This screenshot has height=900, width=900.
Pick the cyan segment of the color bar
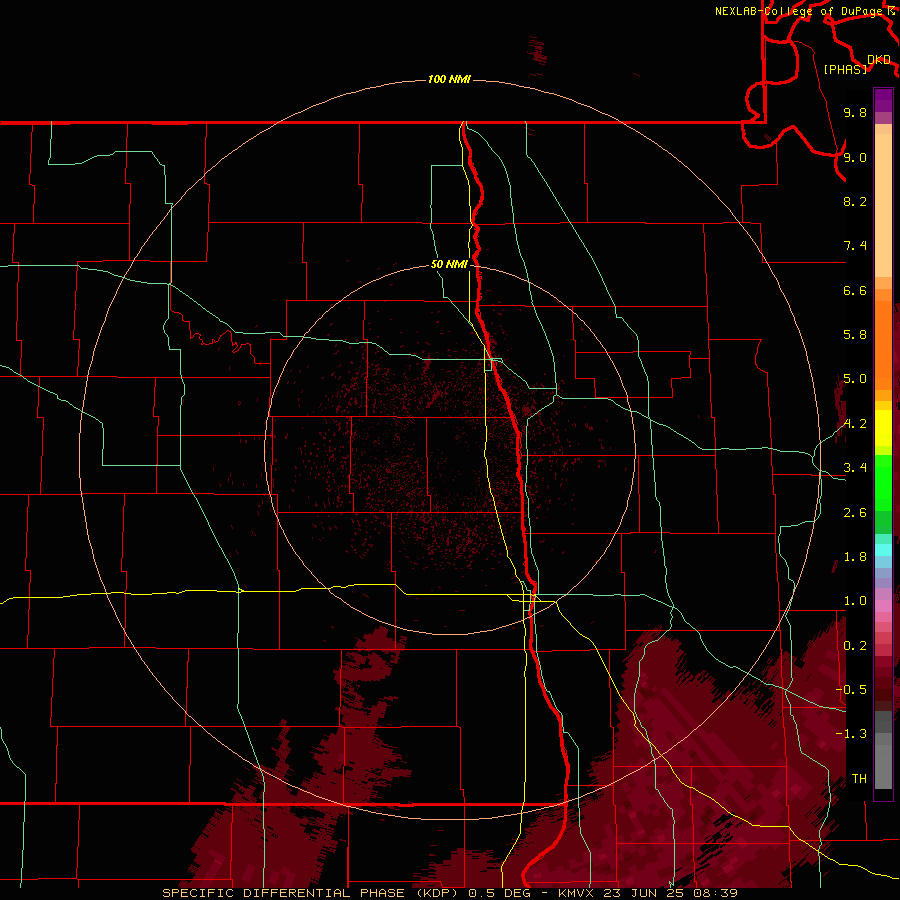point(883,550)
